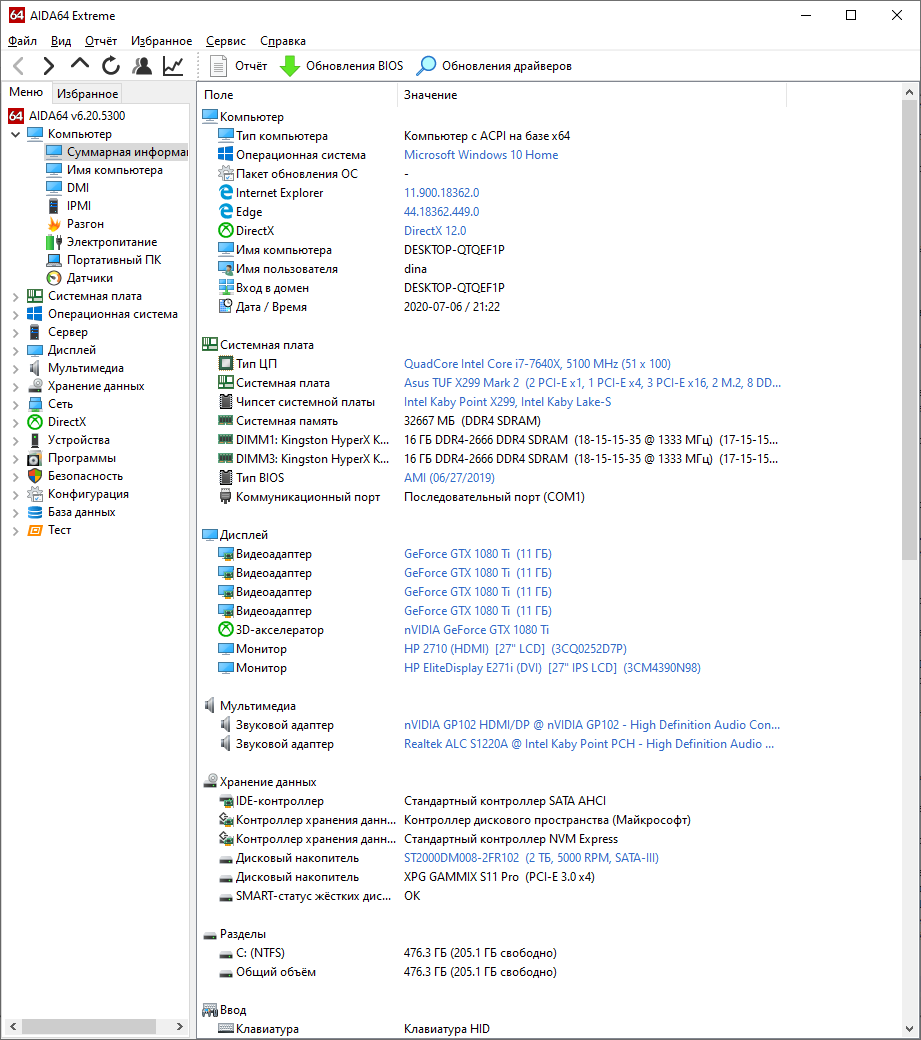Image resolution: width=921 pixels, height=1040 pixels.
Task: Click the vertical scrollbar thumb in the details pane
Action: (909, 330)
